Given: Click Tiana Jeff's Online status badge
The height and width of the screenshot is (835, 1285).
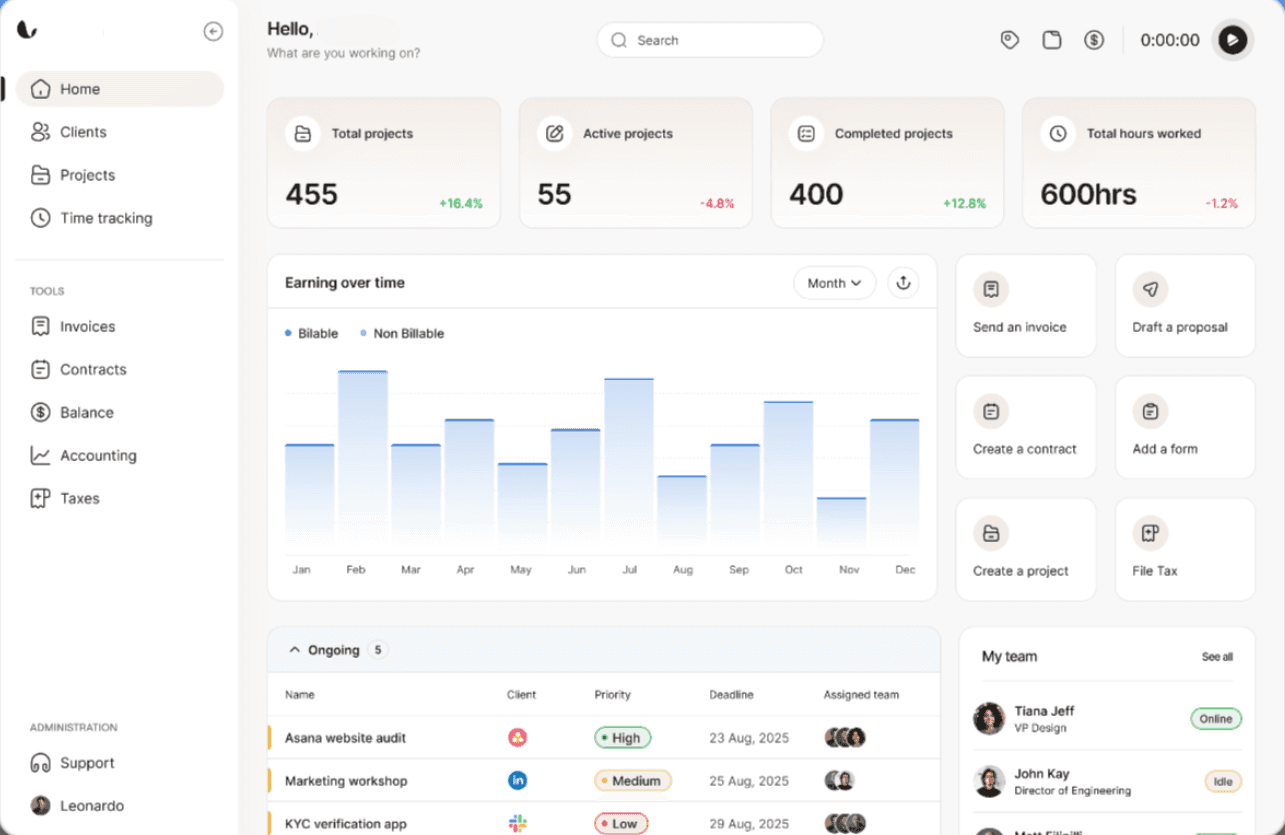Looking at the screenshot, I should click(1216, 719).
